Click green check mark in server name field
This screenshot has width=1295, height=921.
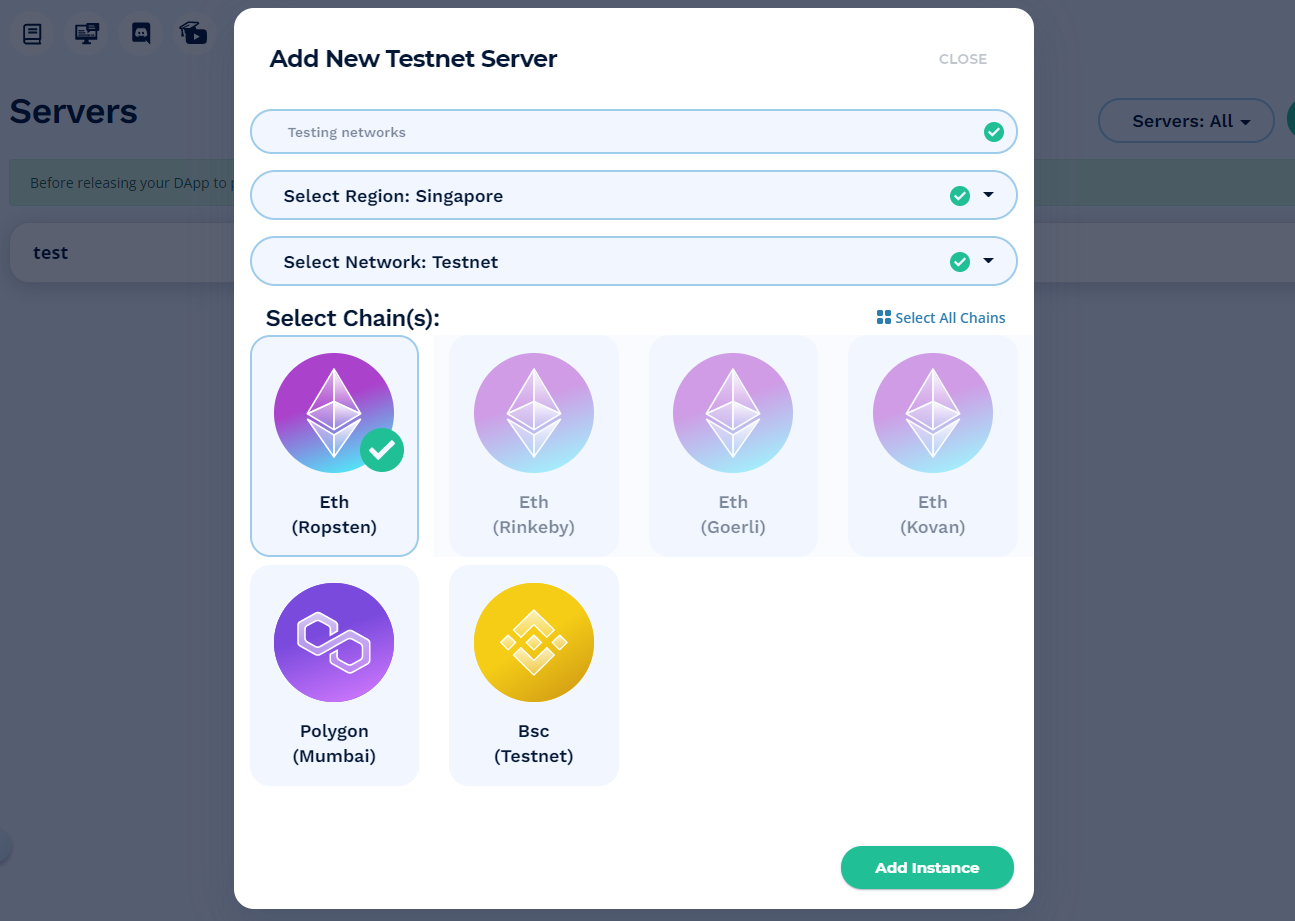tap(993, 132)
